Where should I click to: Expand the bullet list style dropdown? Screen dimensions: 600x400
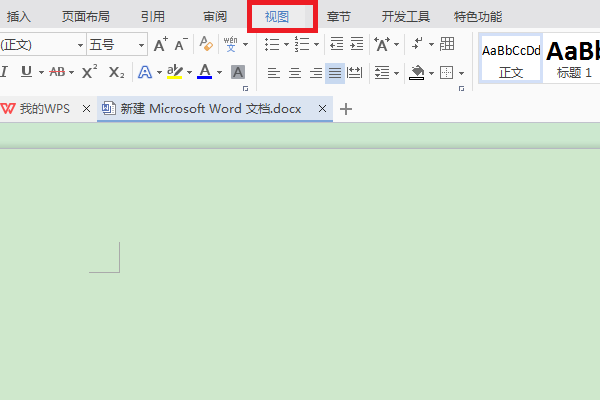(x=286, y=45)
